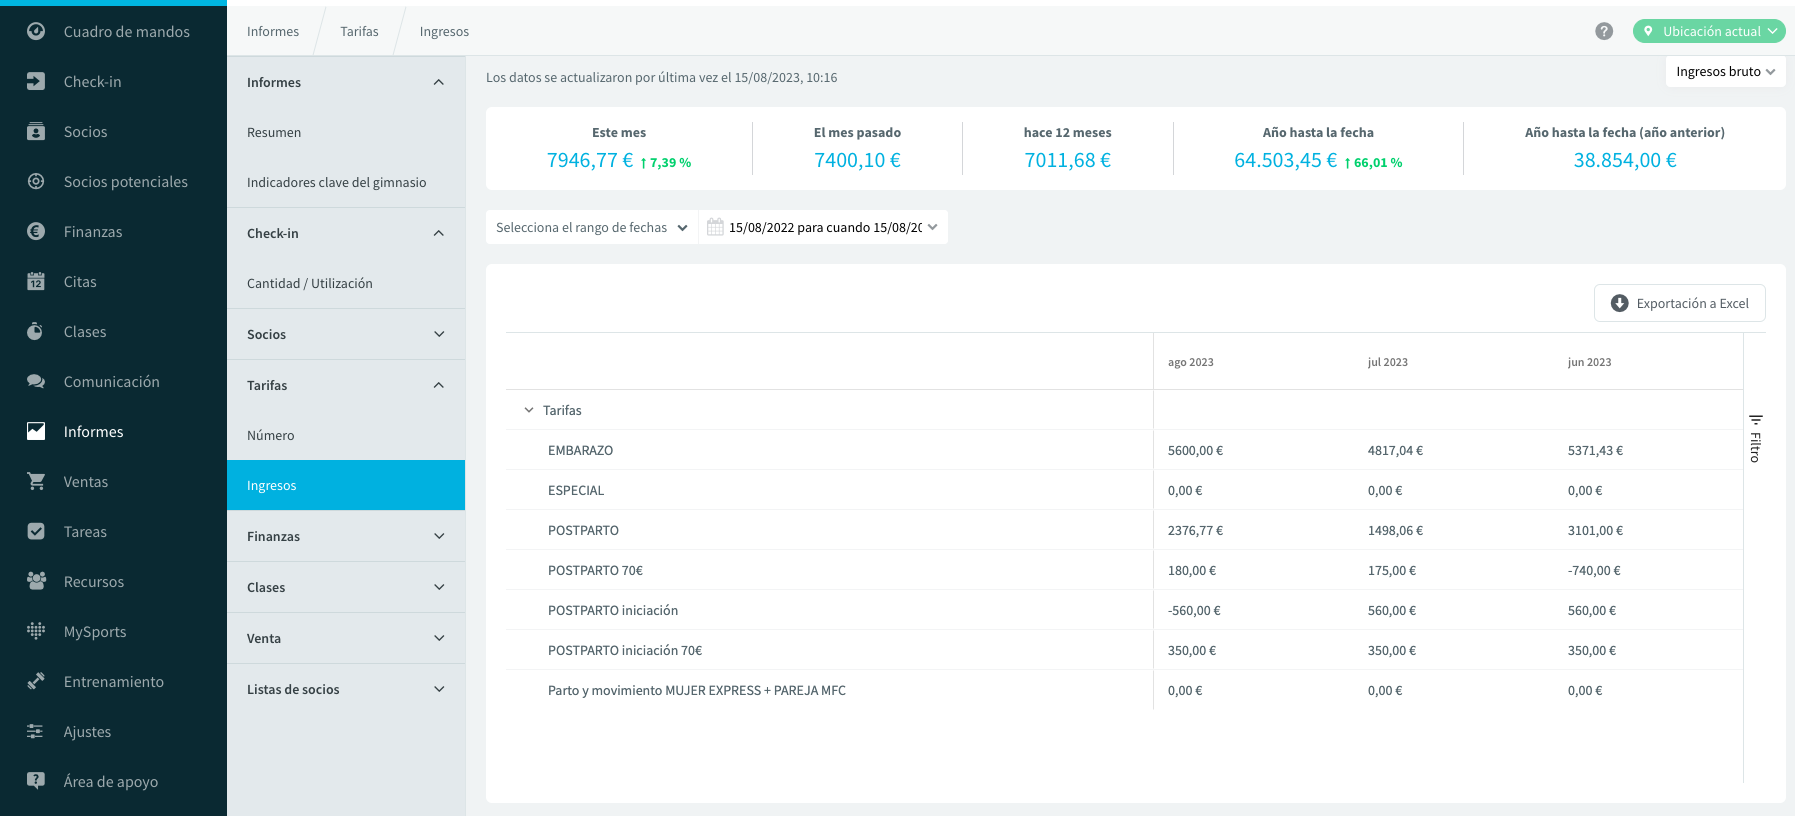
Task: Click Exportación a Excel button
Action: click(1680, 303)
